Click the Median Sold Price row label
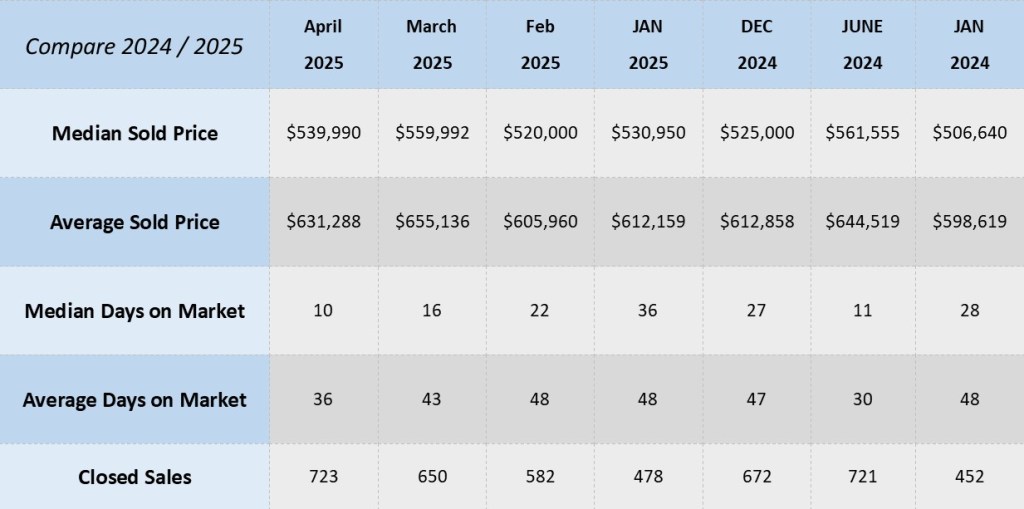This screenshot has width=1024, height=509. click(134, 132)
